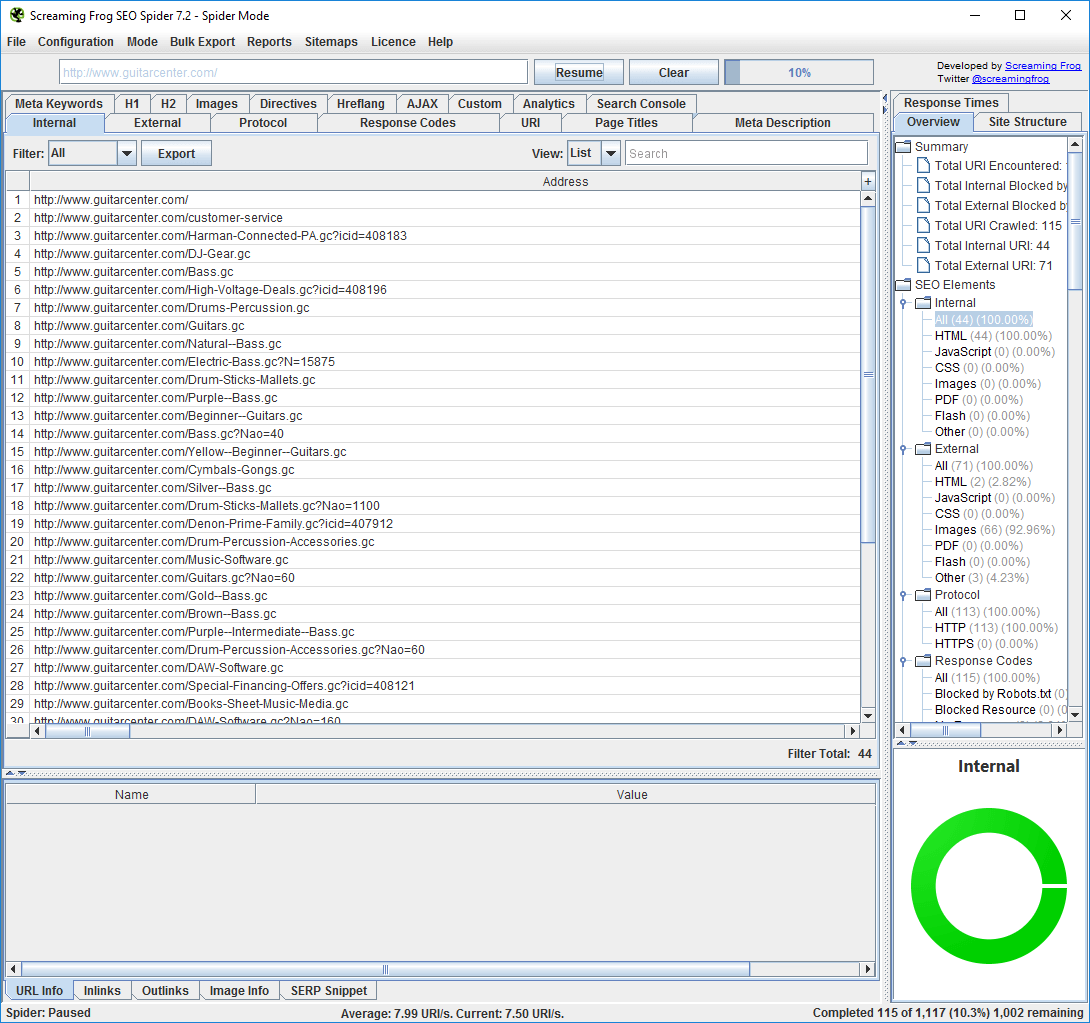This screenshot has width=1090, height=1023.
Task: Click the Overview tree's scroll down arrow
Action: click(1075, 714)
